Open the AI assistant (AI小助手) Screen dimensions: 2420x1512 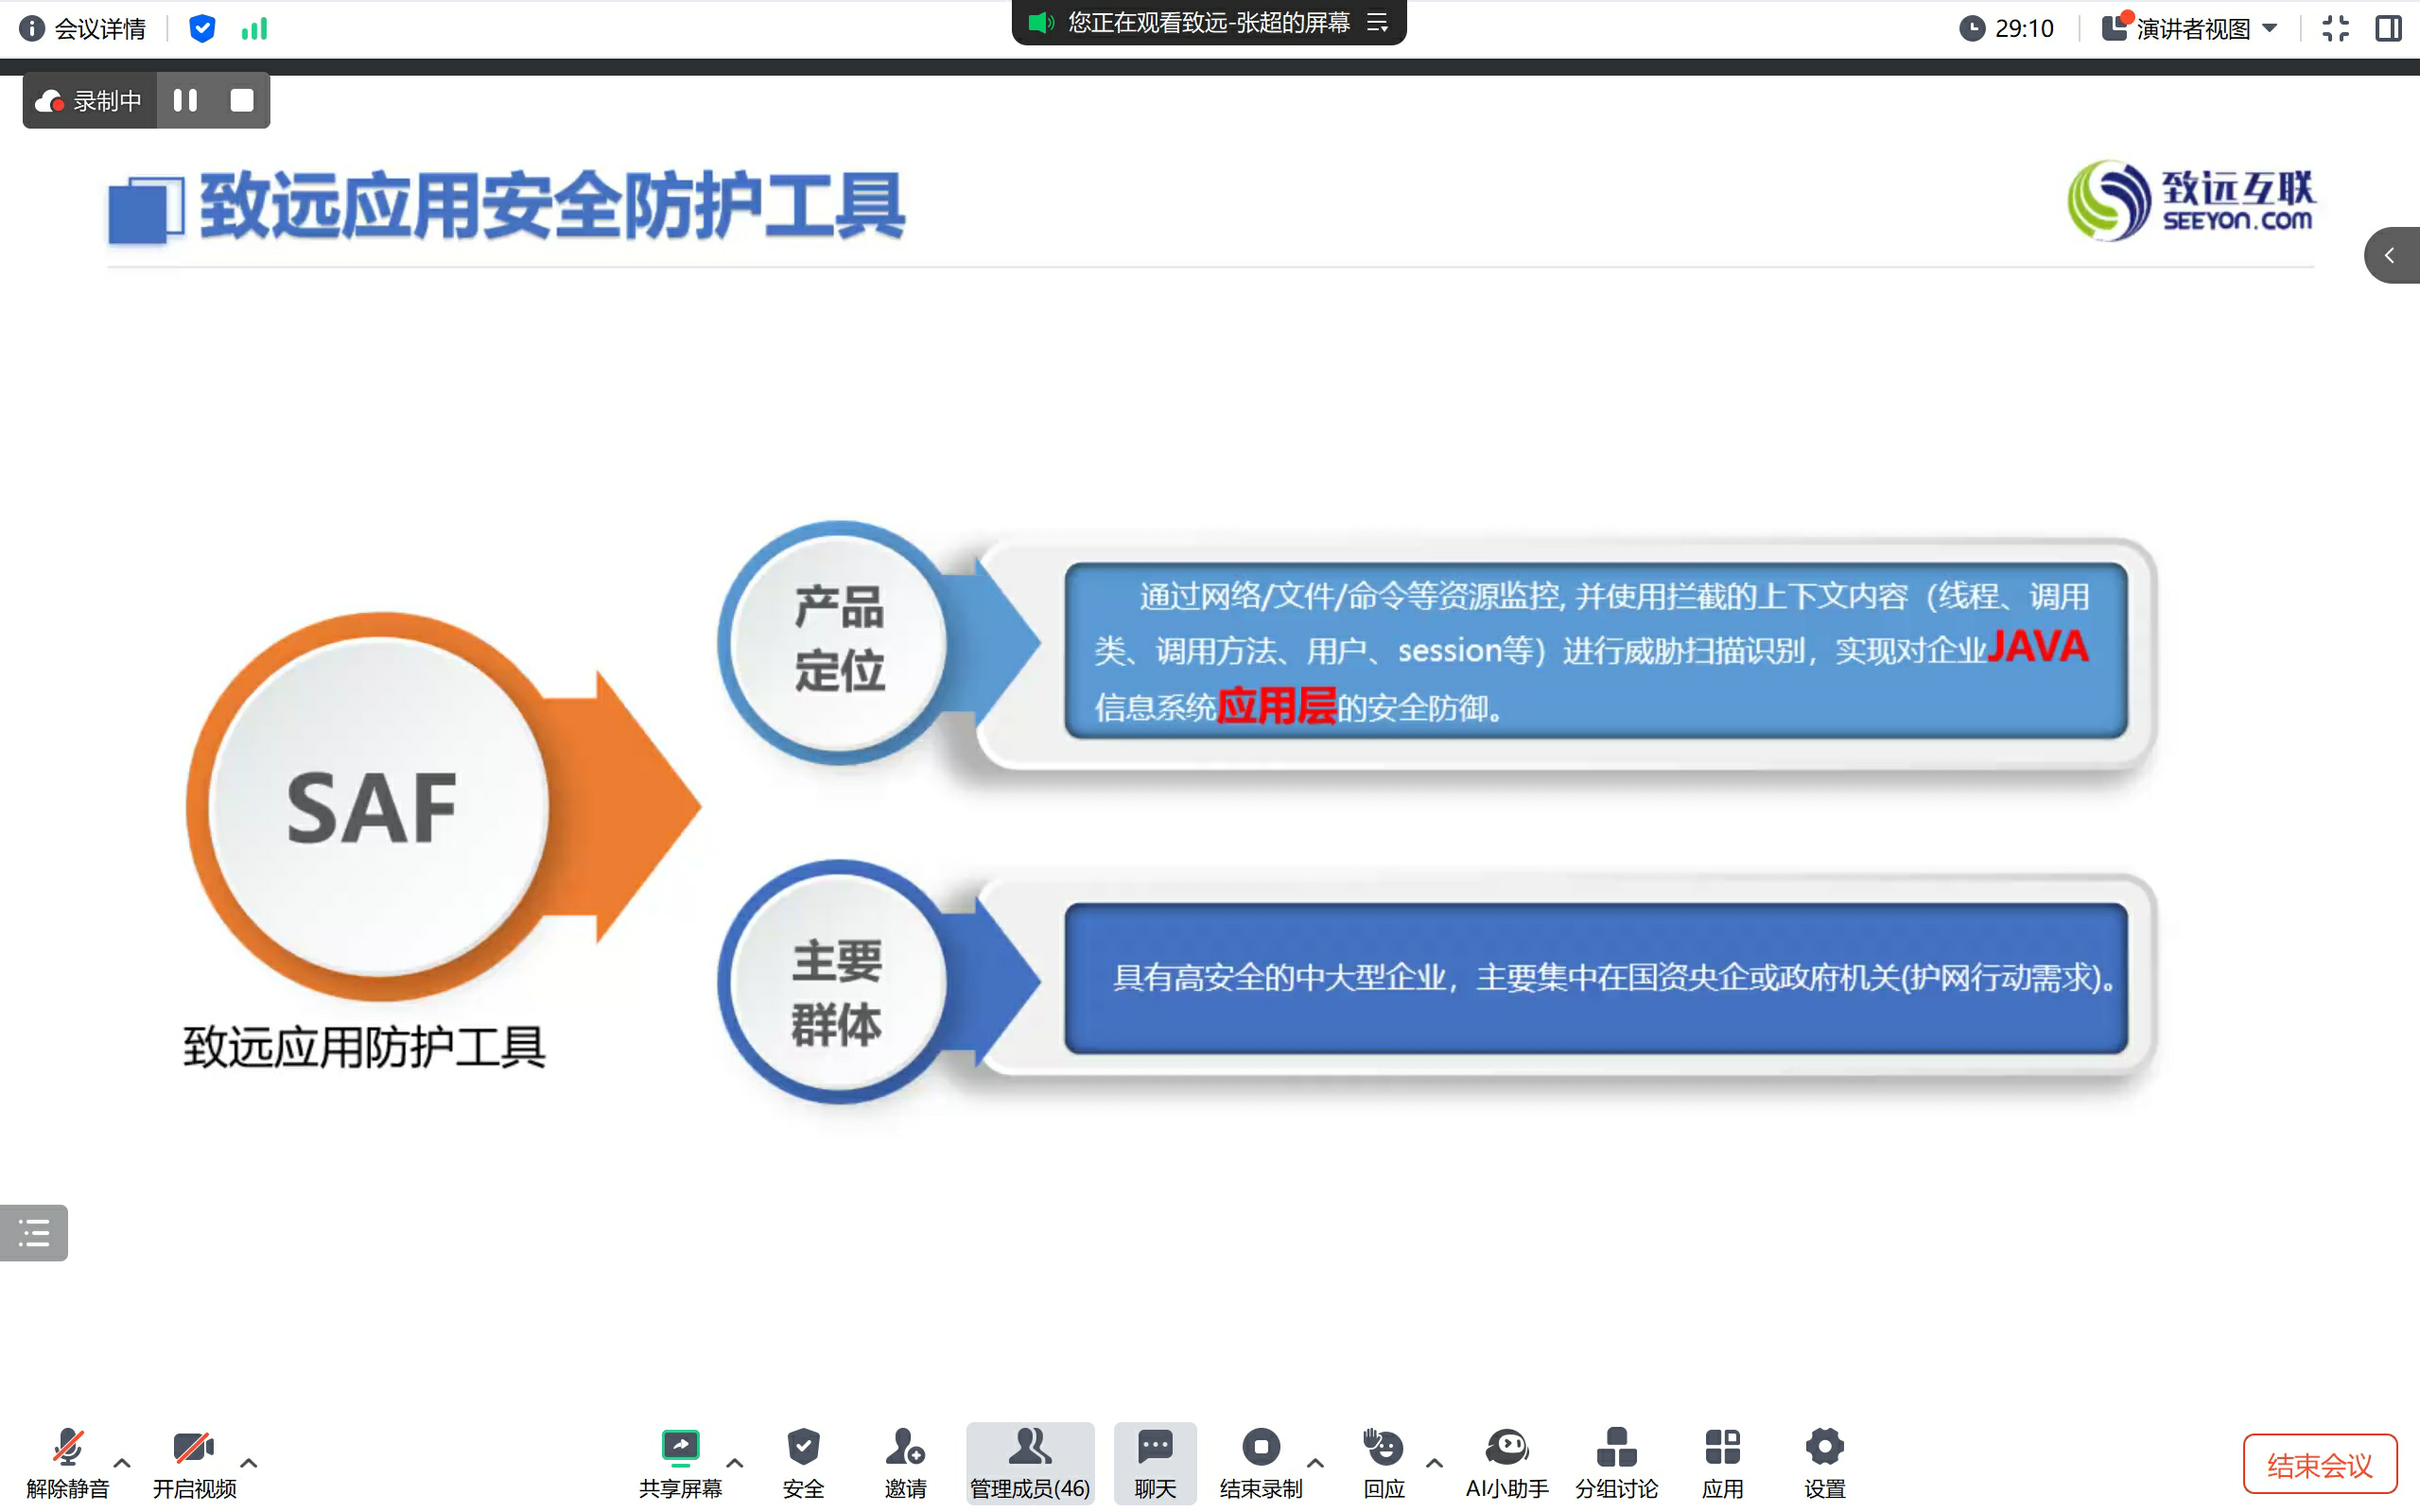click(x=1506, y=1461)
